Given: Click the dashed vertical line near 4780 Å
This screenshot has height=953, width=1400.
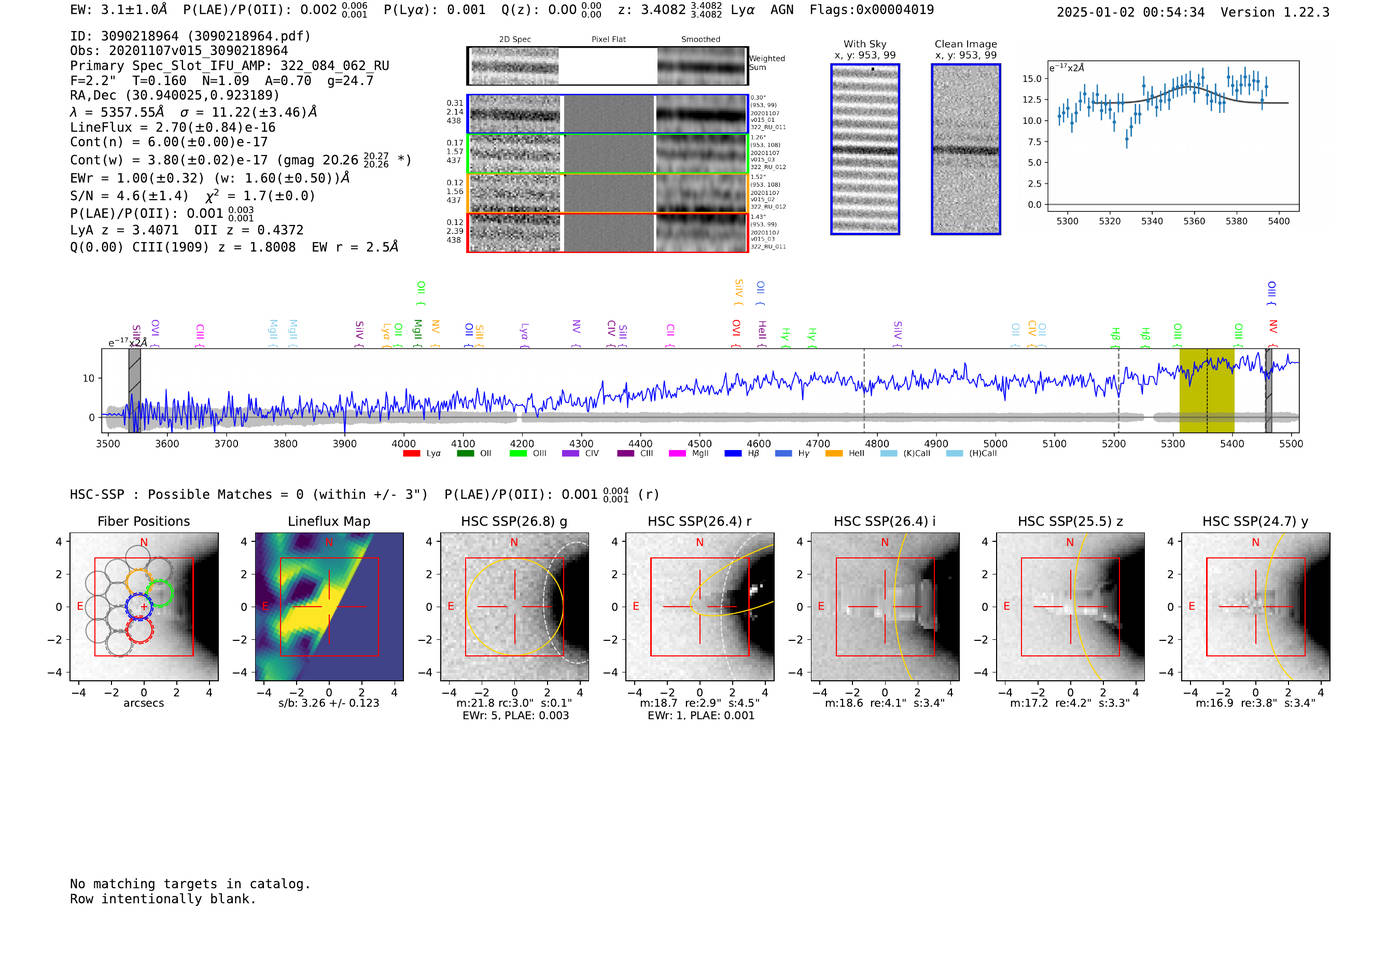Looking at the screenshot, I should tap(864, 390).
